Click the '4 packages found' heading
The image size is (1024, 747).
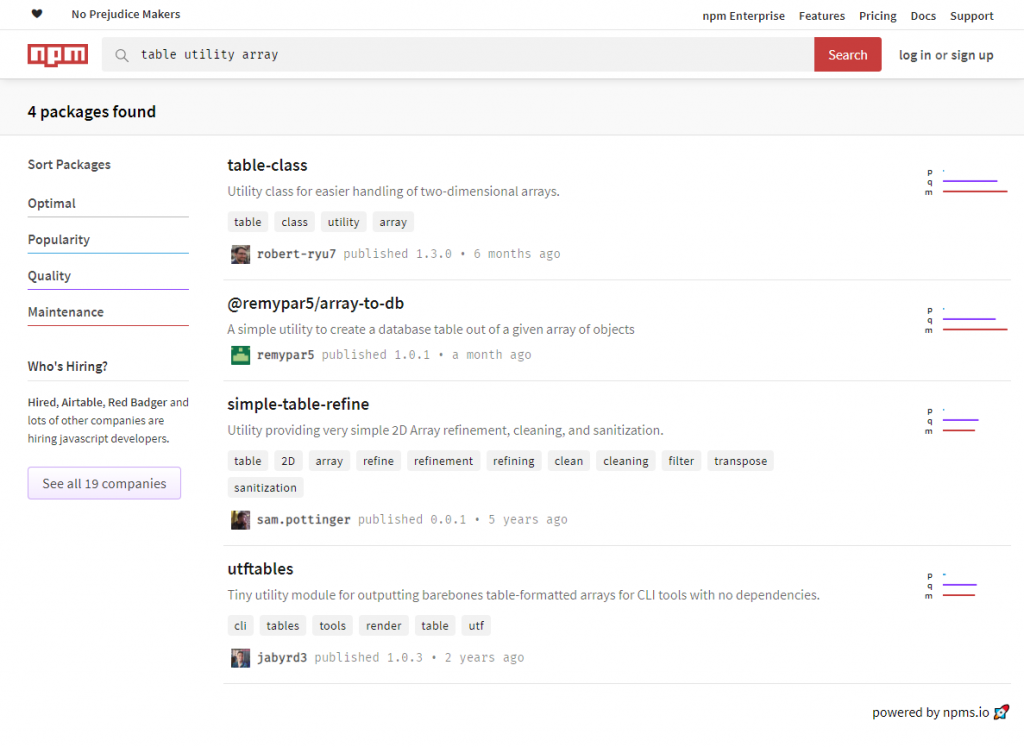point(91,112)
